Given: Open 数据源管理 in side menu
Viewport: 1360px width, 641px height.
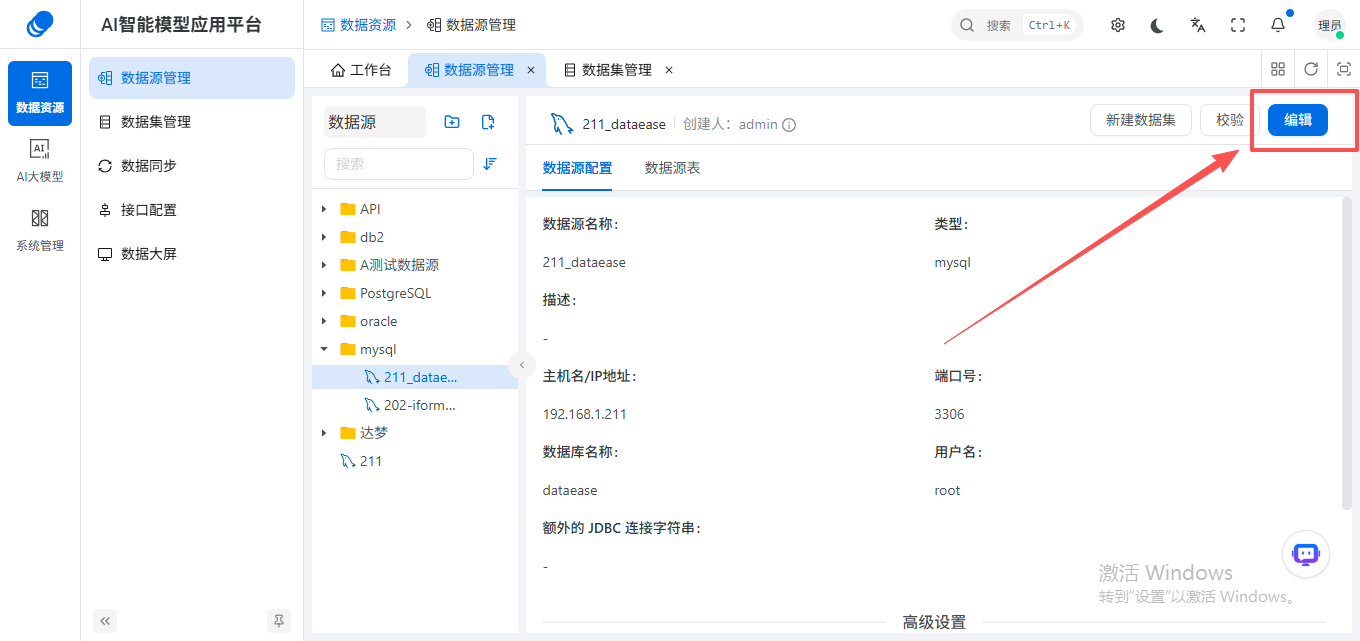Looking at the screenshot, I should point(192,78).
